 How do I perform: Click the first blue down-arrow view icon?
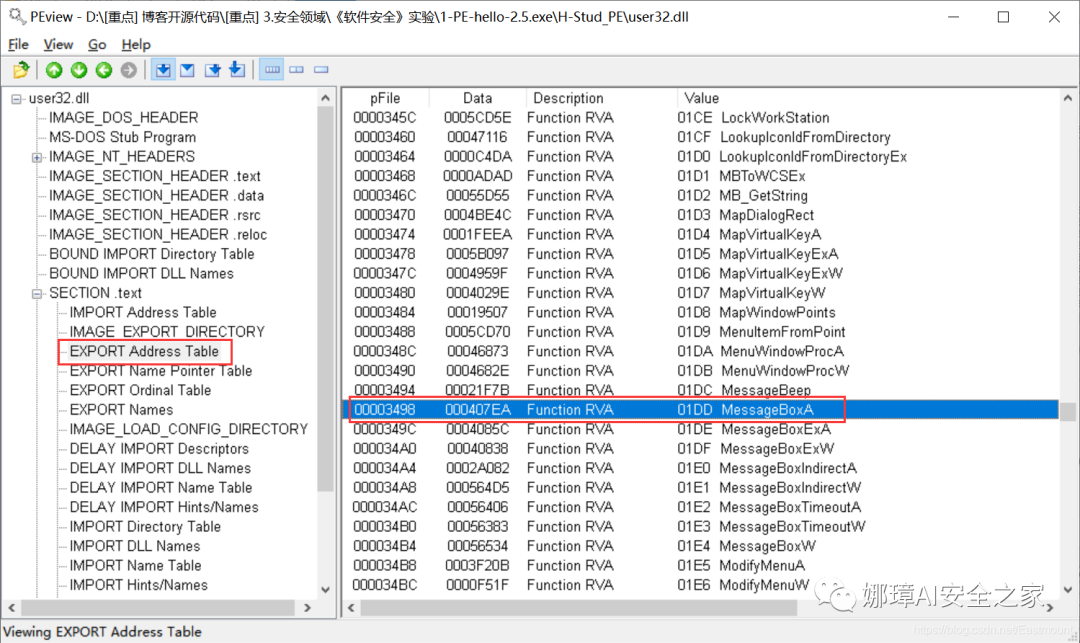coord(163,70)
